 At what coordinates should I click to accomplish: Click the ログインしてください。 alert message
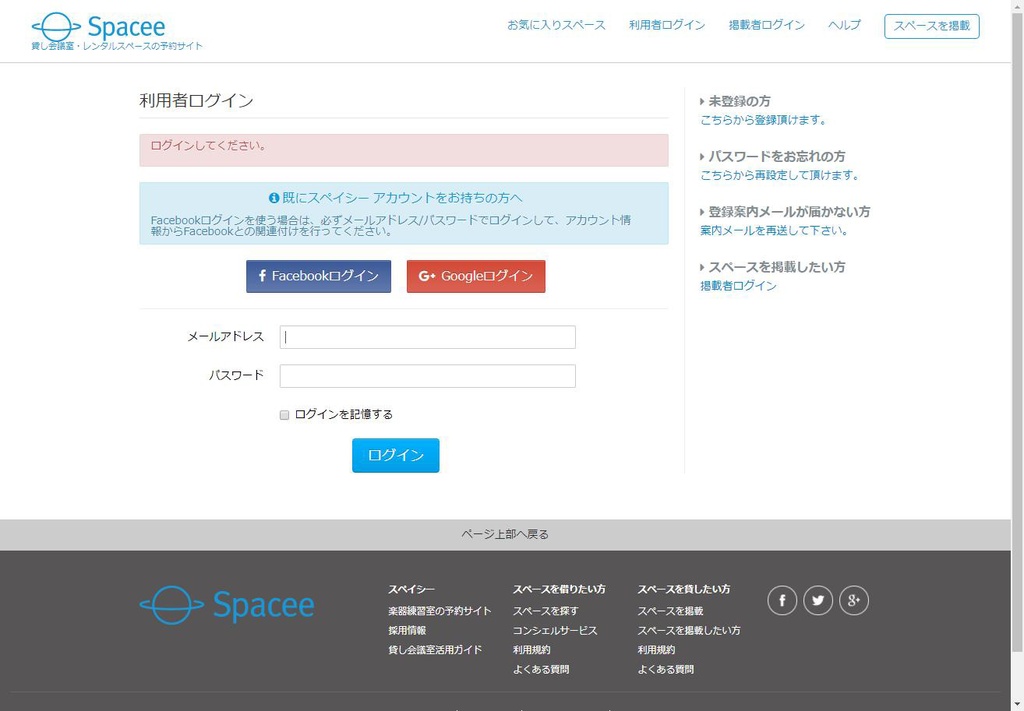pyautogui.click(x=404, y=150)
